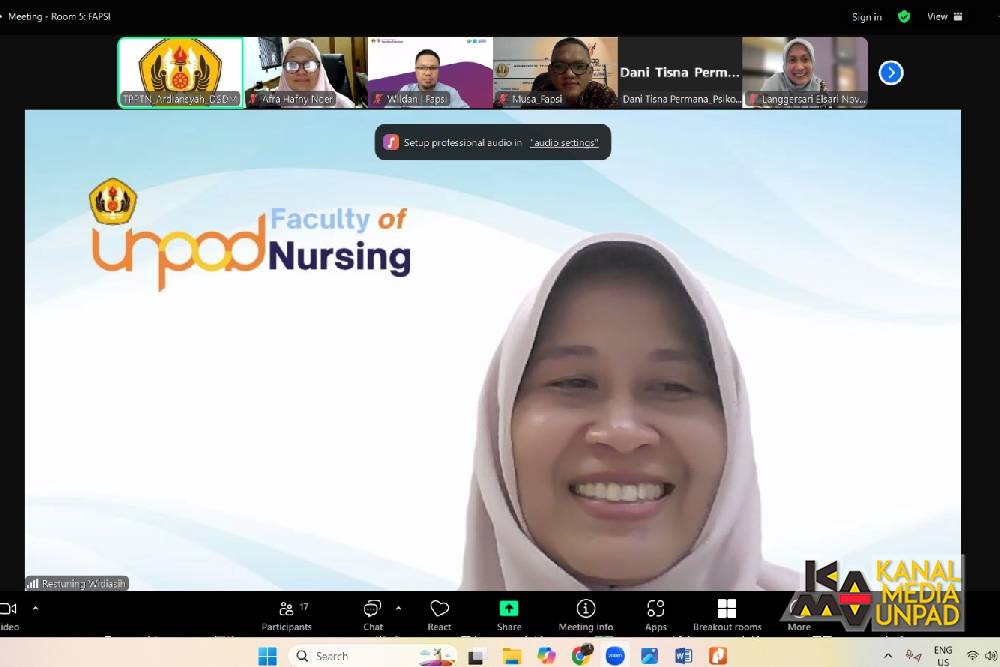
Task: Click the Sign in button
Action: (x=866, y=17)
